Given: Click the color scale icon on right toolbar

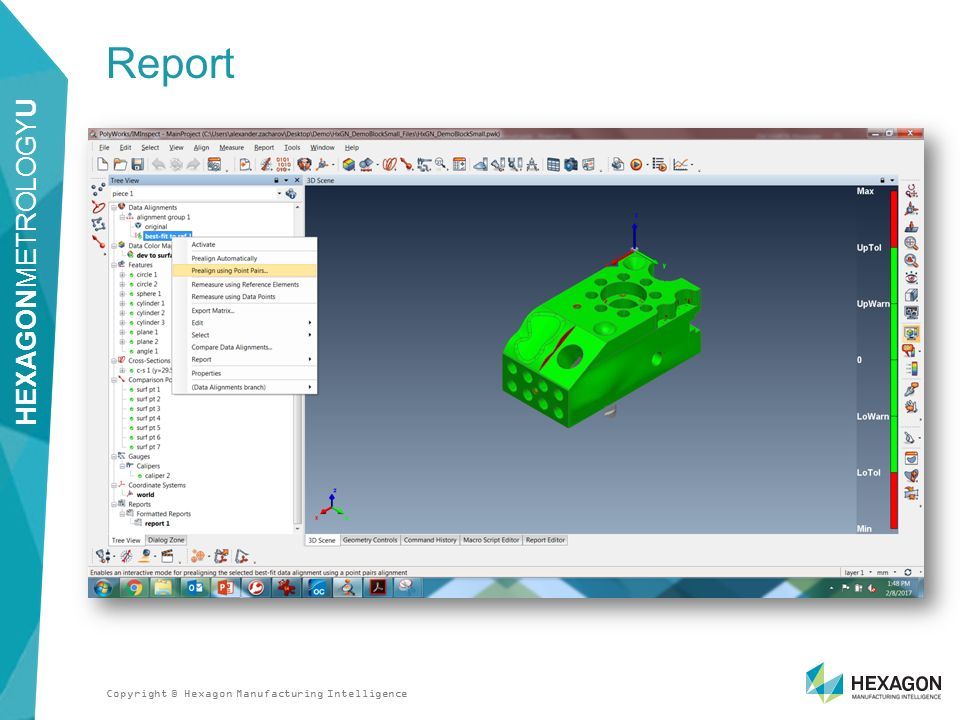Looking at the screenshot, I should (x=911, y=369).
